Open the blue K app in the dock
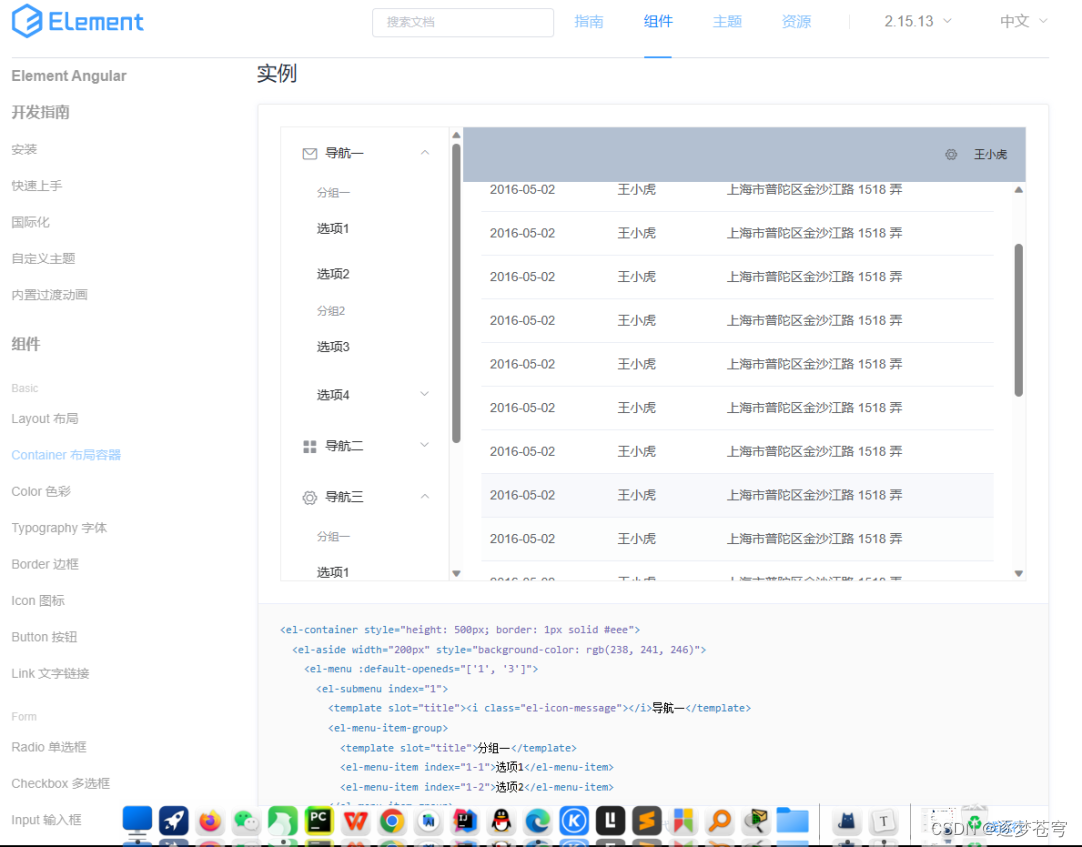Screen dimensions: 1082x847 (574, 821)
